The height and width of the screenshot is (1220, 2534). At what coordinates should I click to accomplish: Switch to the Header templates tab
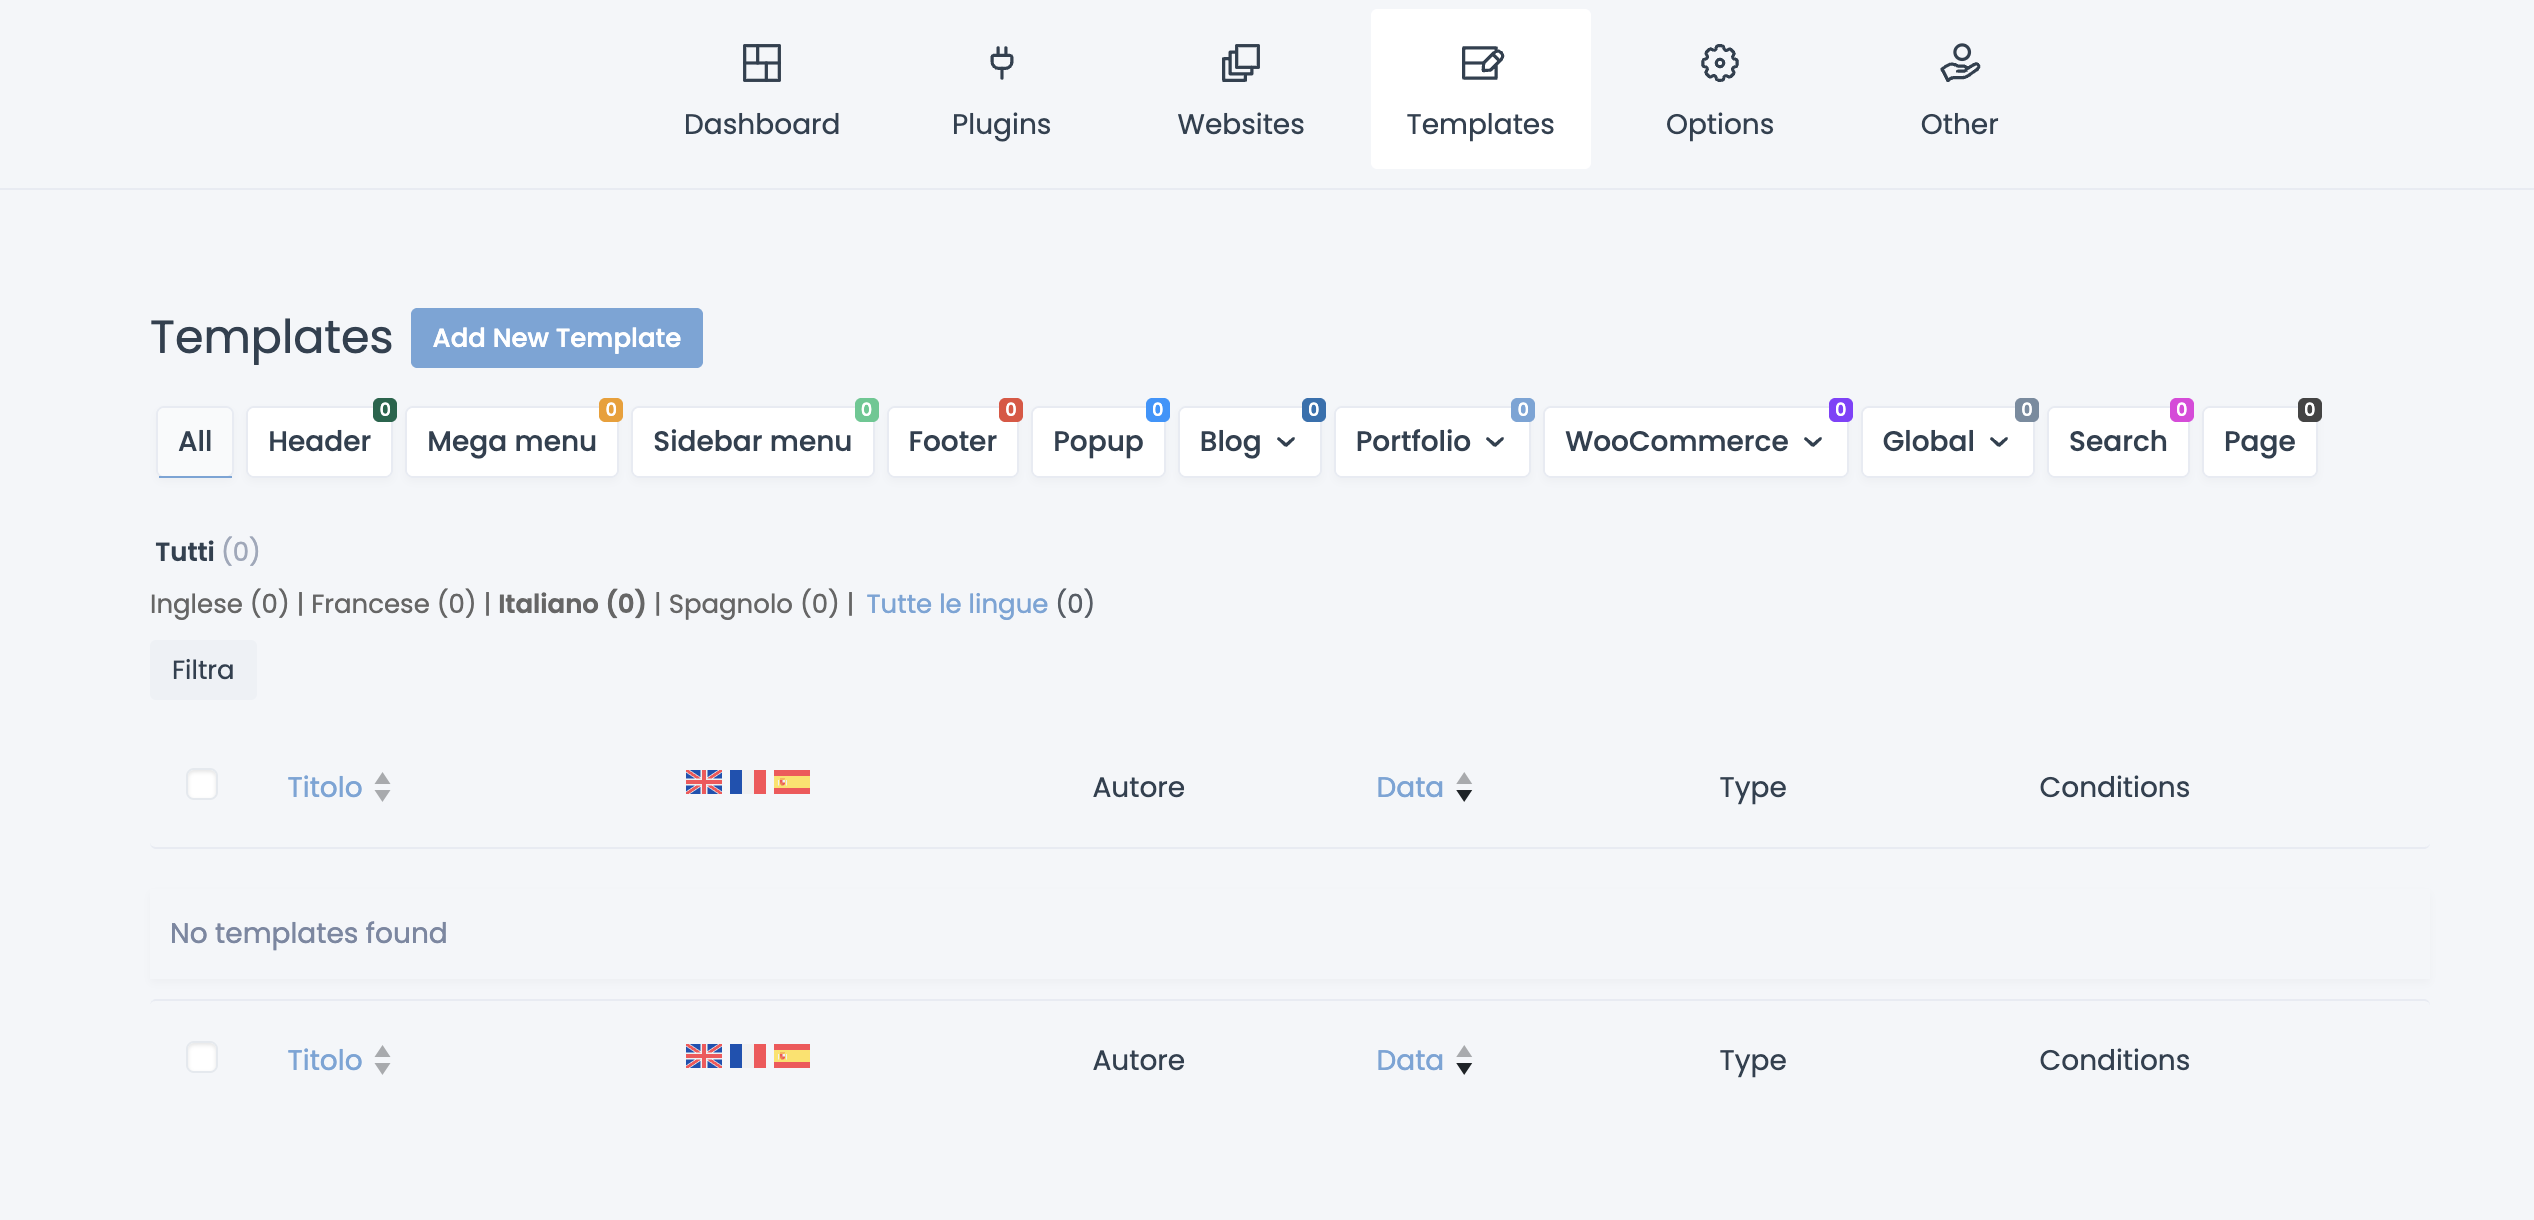(319, 442)
